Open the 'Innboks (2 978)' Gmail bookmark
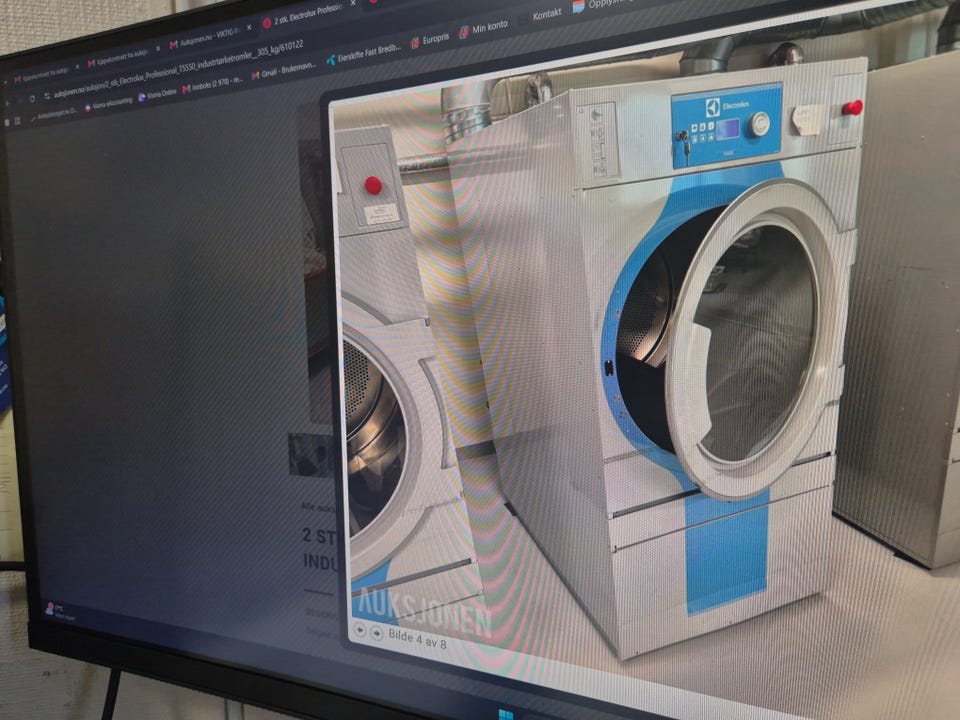The image size is (960, 720). [212, 85]
